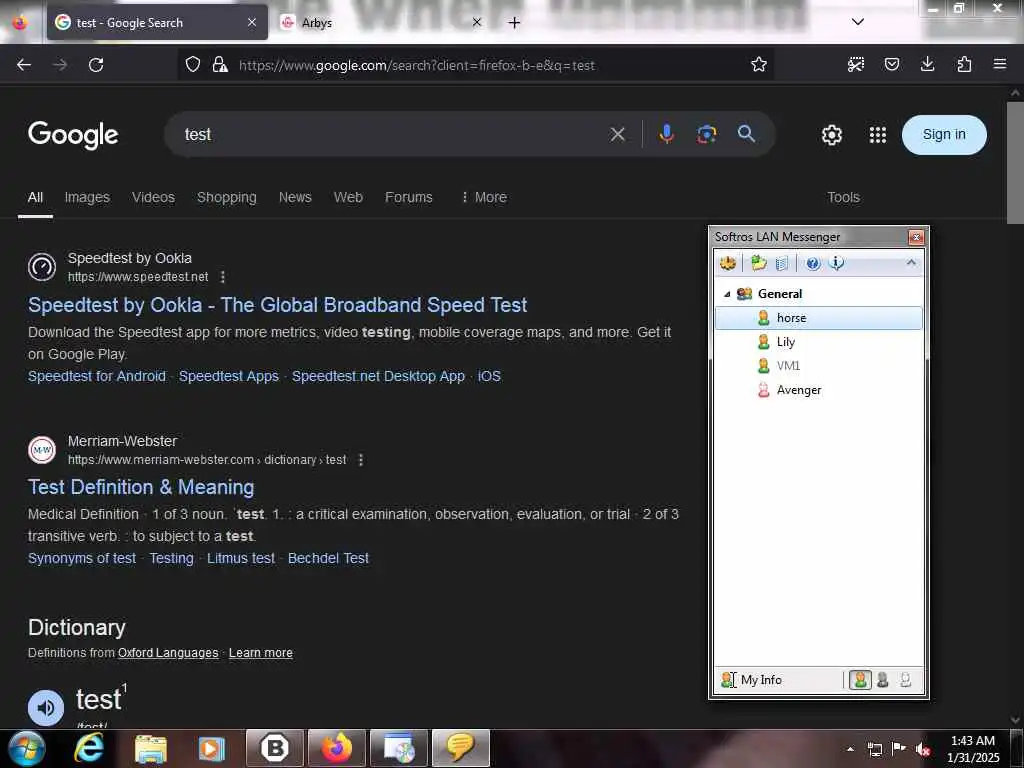Click Sign in button
The image size is (1024, 768).
[x=944, y=135]
